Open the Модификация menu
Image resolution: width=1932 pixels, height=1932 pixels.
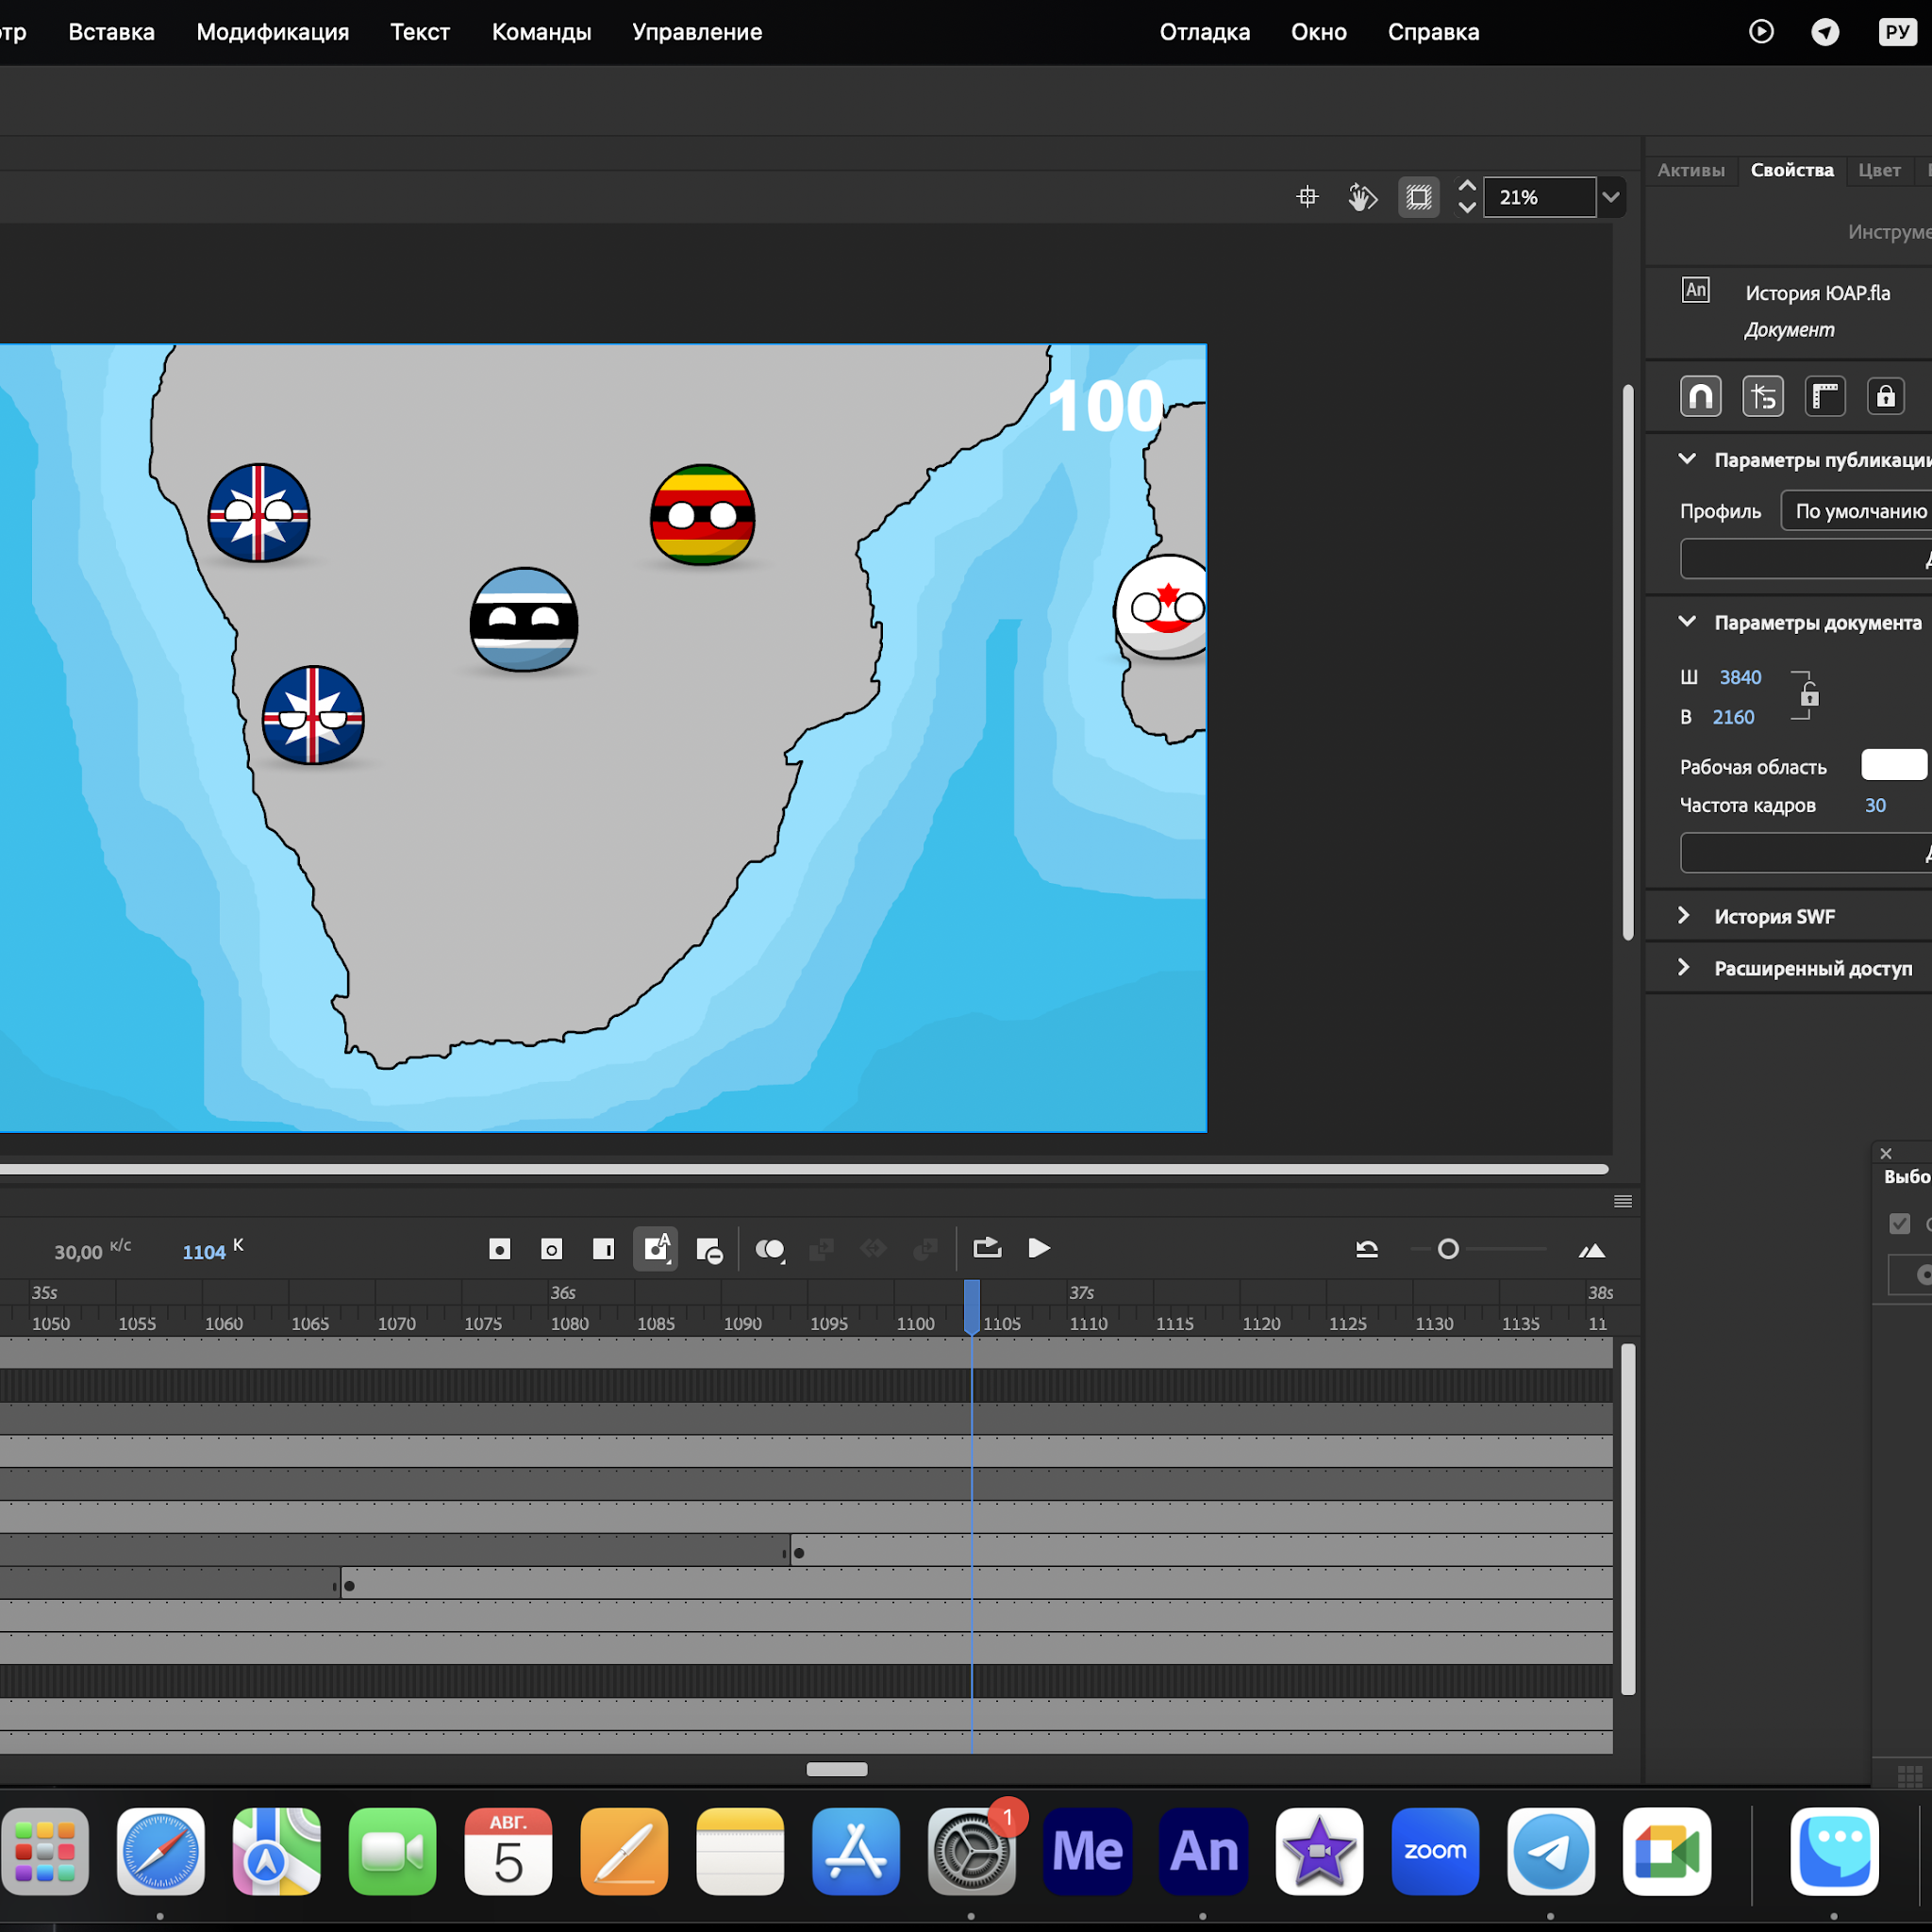click(x=272, y=32)
